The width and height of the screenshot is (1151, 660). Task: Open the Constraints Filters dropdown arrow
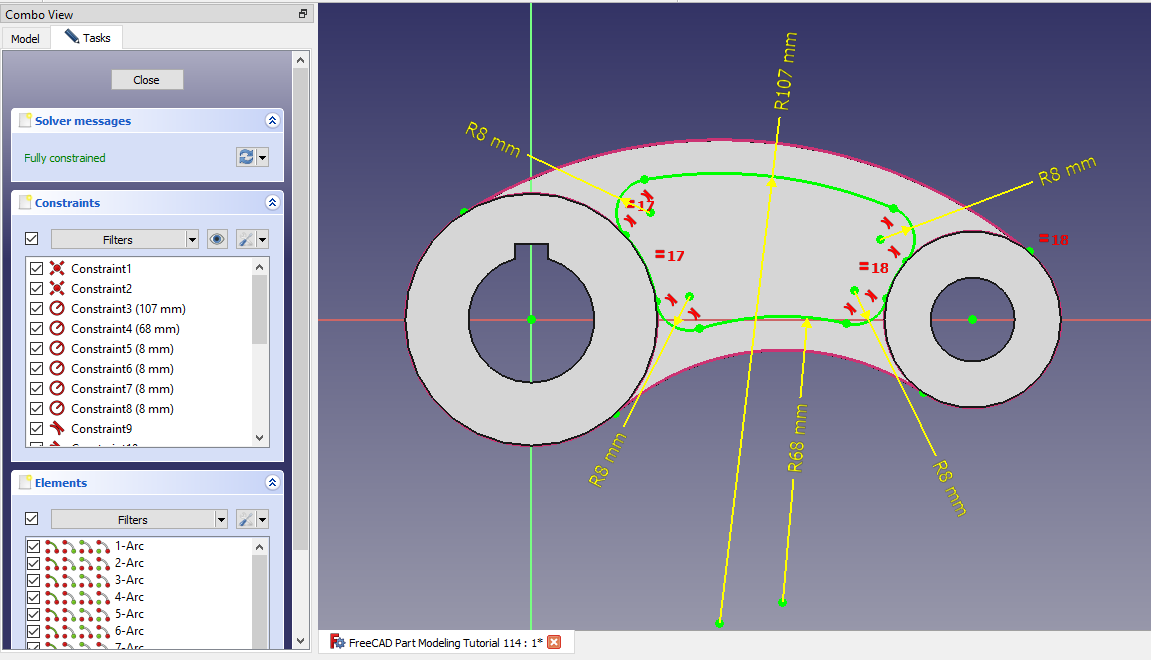[192, 239]
